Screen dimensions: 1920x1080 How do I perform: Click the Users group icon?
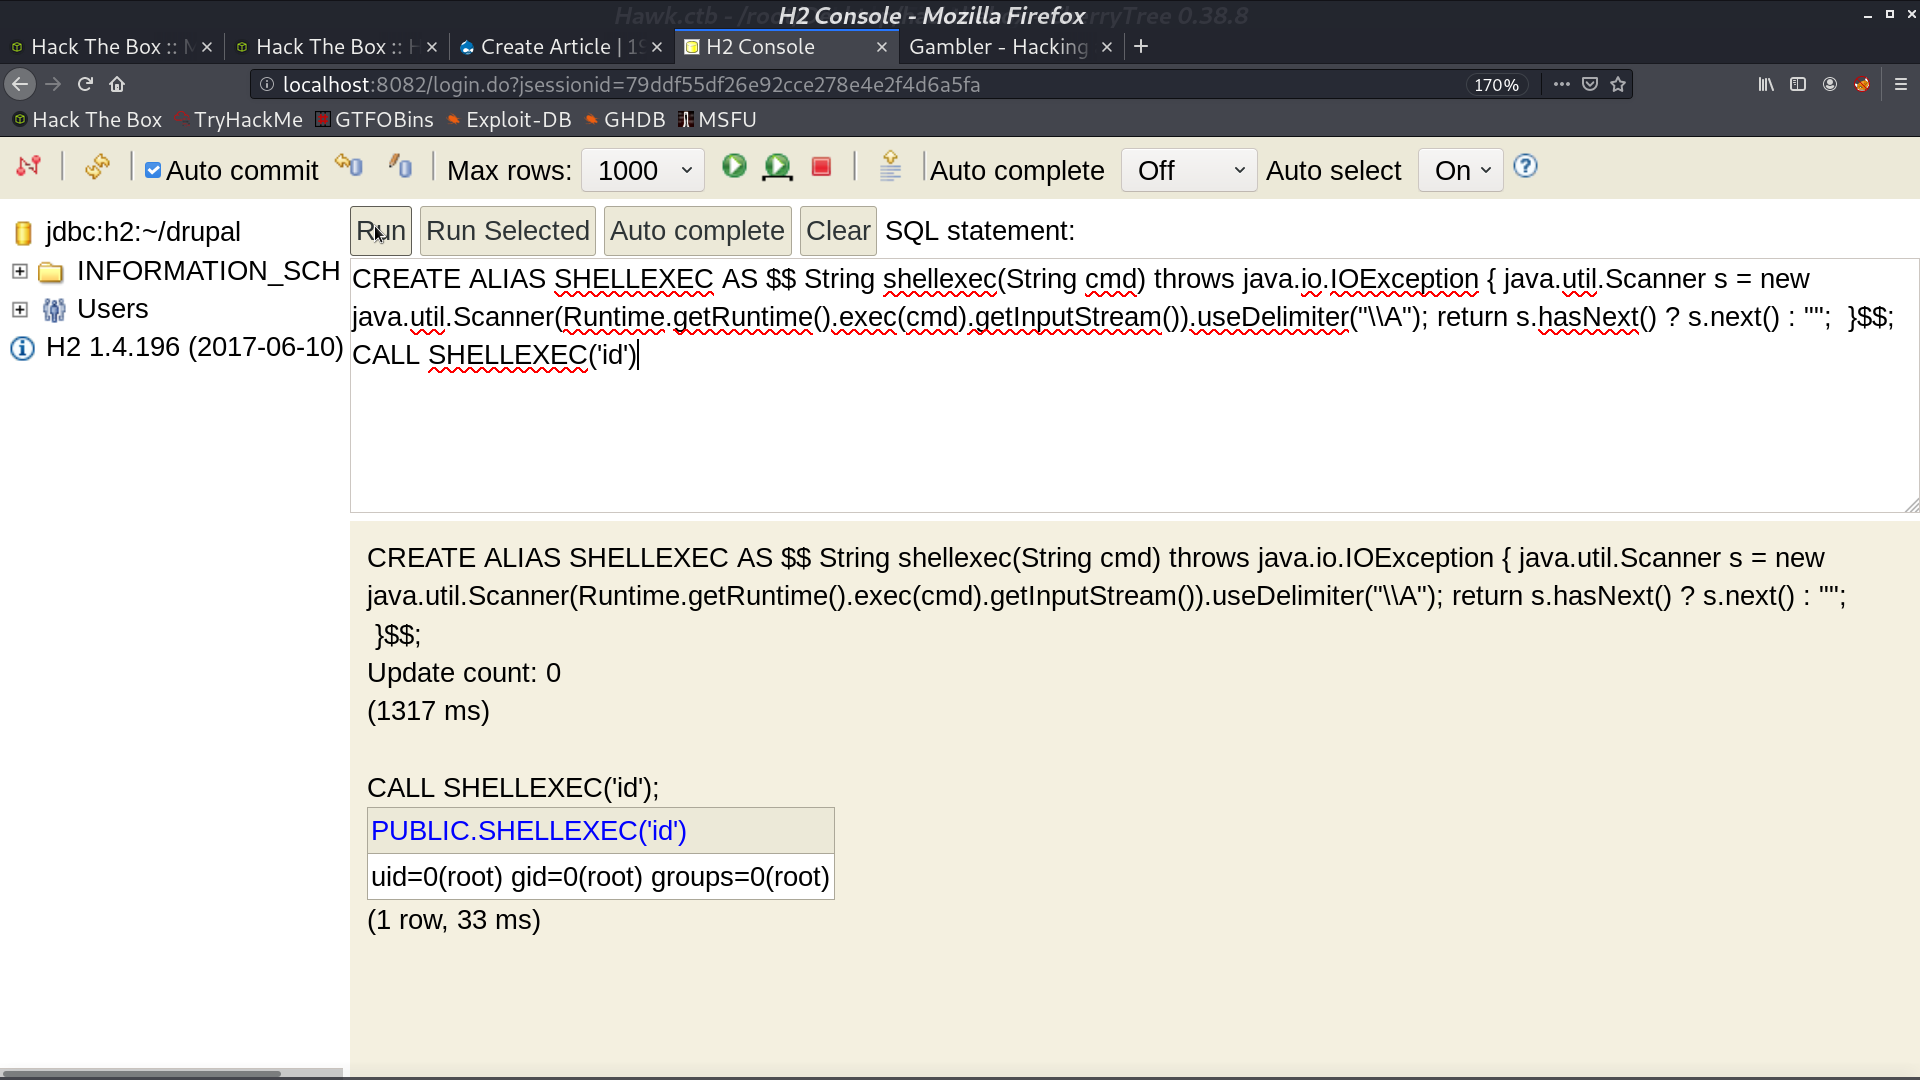54,310
